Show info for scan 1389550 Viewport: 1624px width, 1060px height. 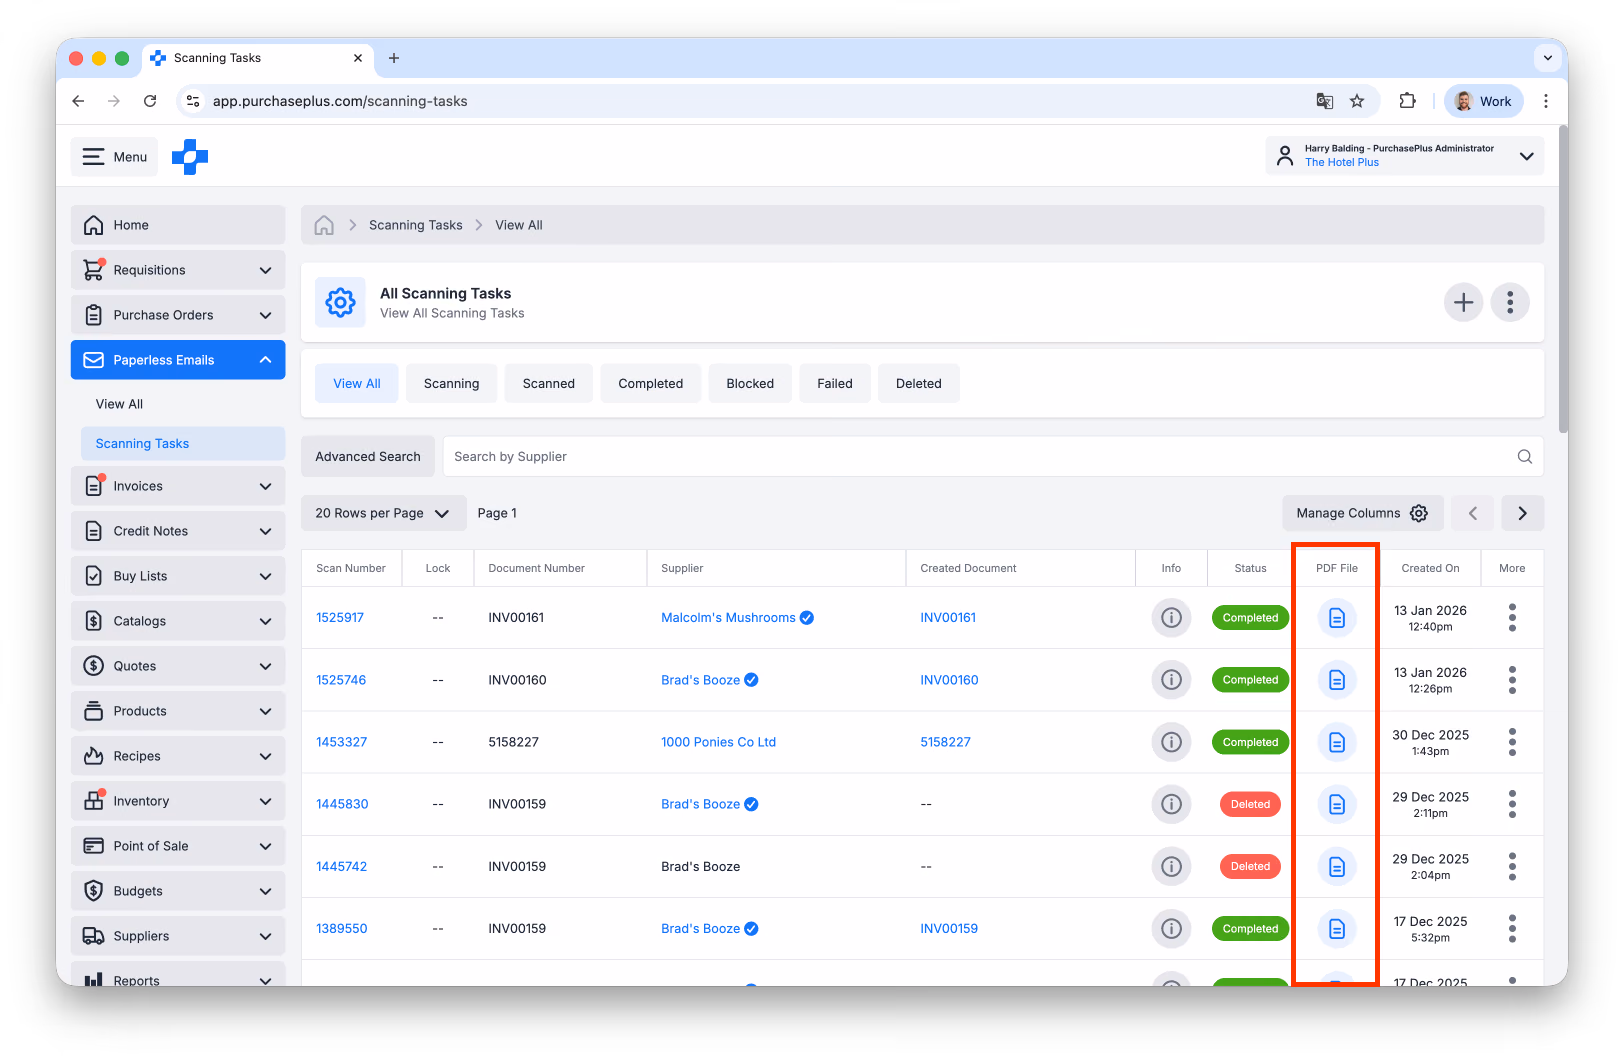(x=1171, y=929)
